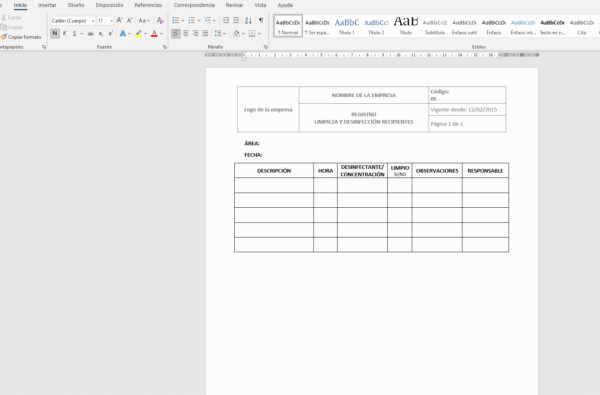Screen dimensions: 600x395
Task: Apply the Subtítulo style
Action: point(435,26)
